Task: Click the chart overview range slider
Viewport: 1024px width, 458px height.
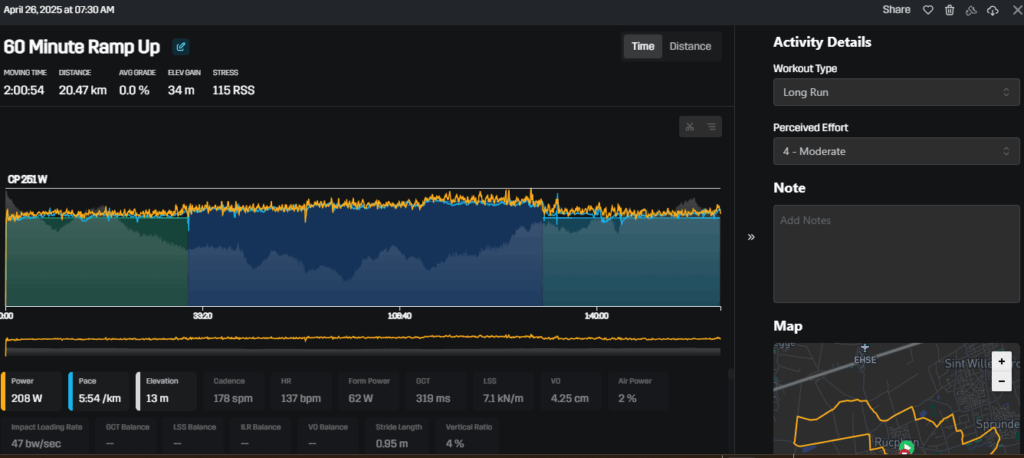Action: tap(362, 343)
